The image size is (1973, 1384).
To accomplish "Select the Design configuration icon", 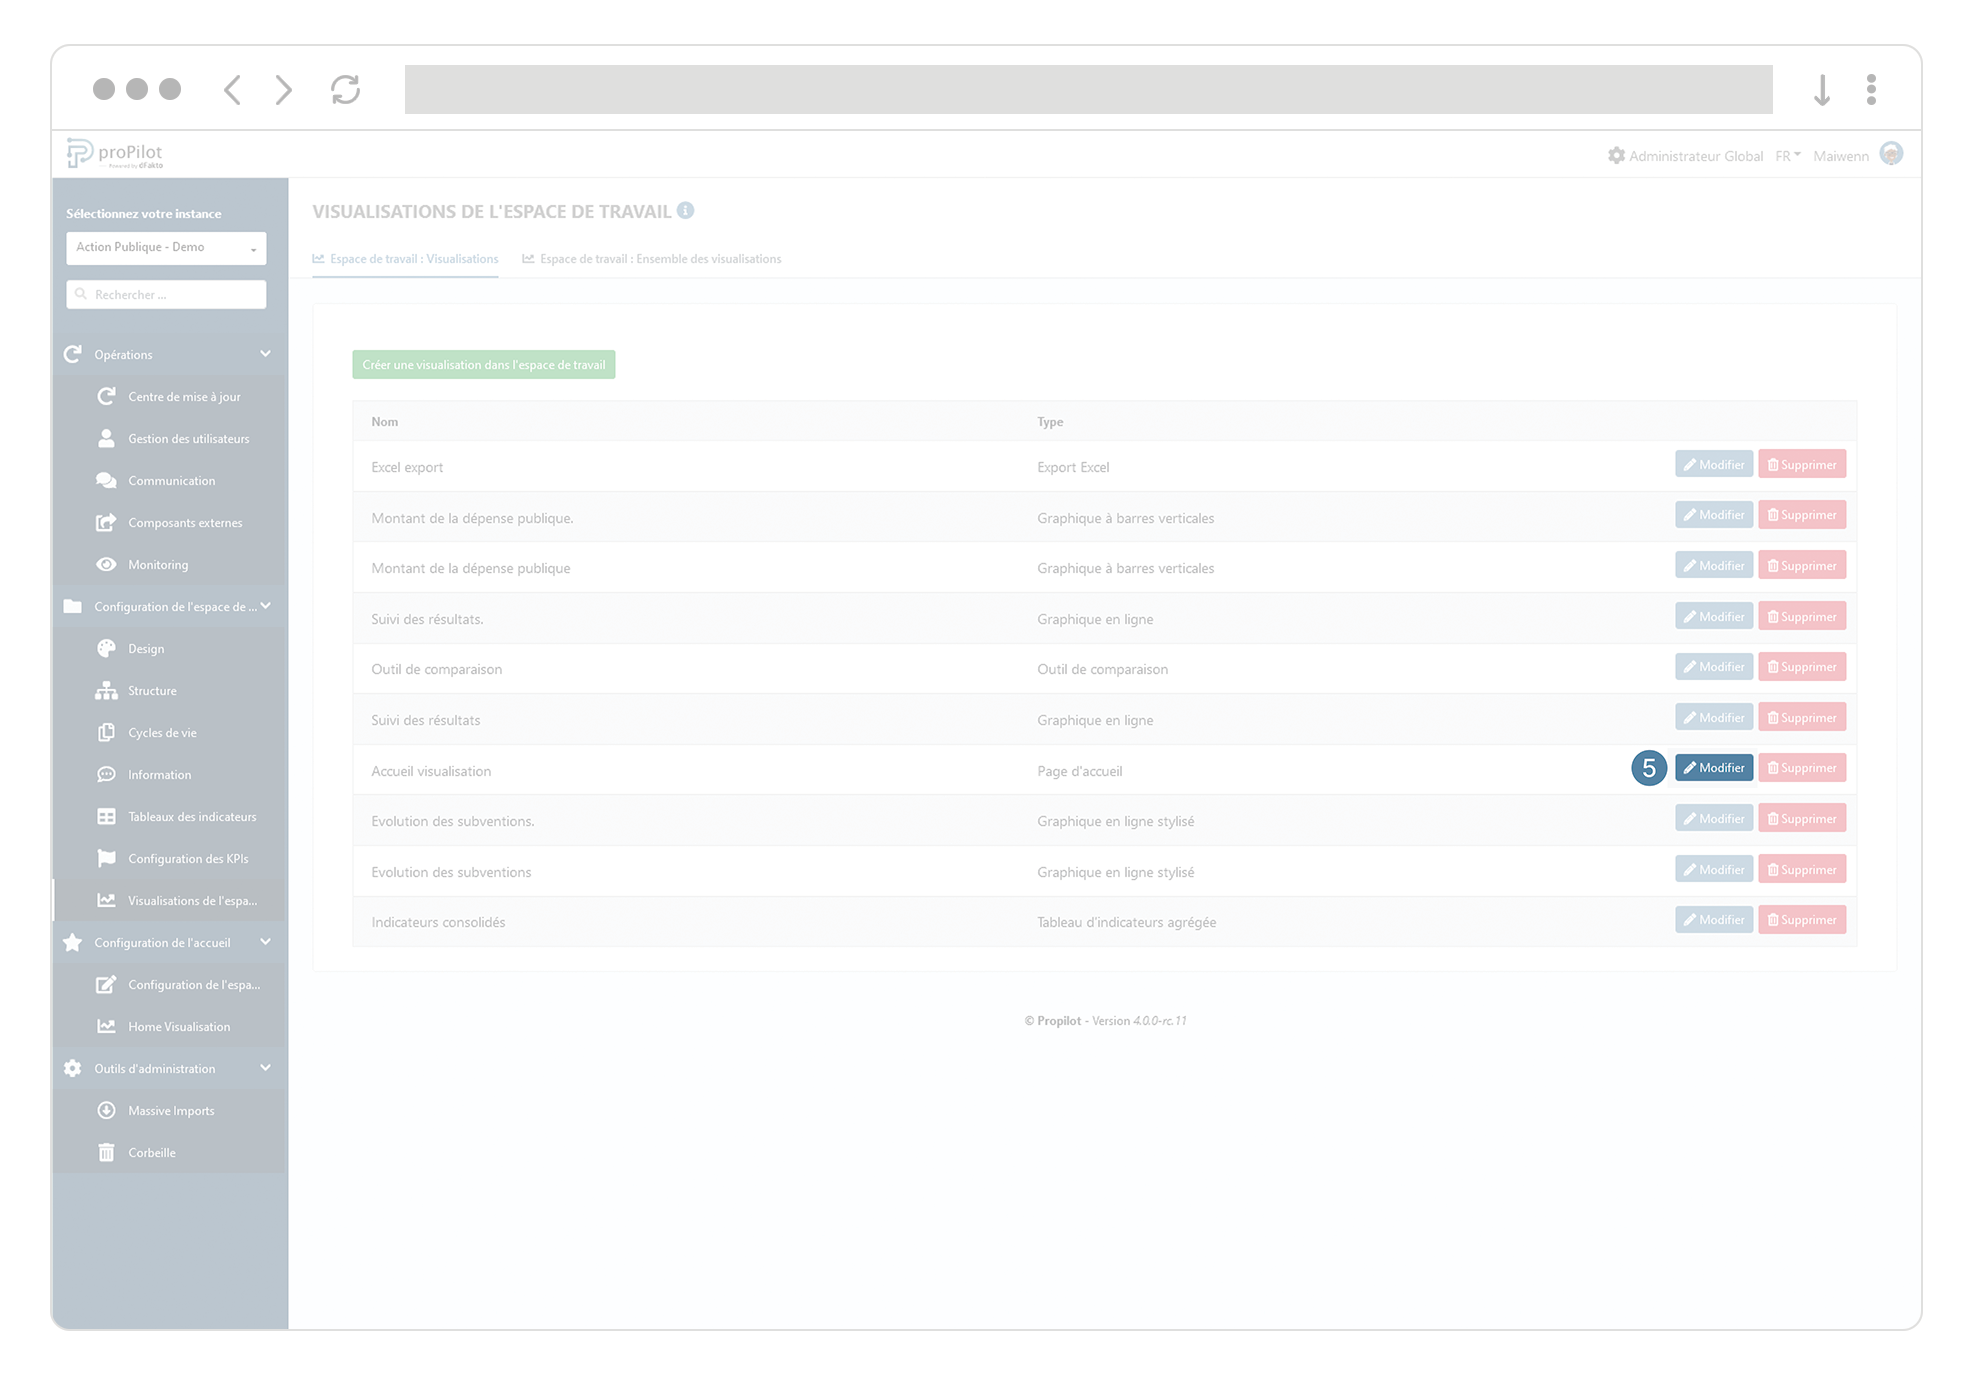I will [144, 648].
